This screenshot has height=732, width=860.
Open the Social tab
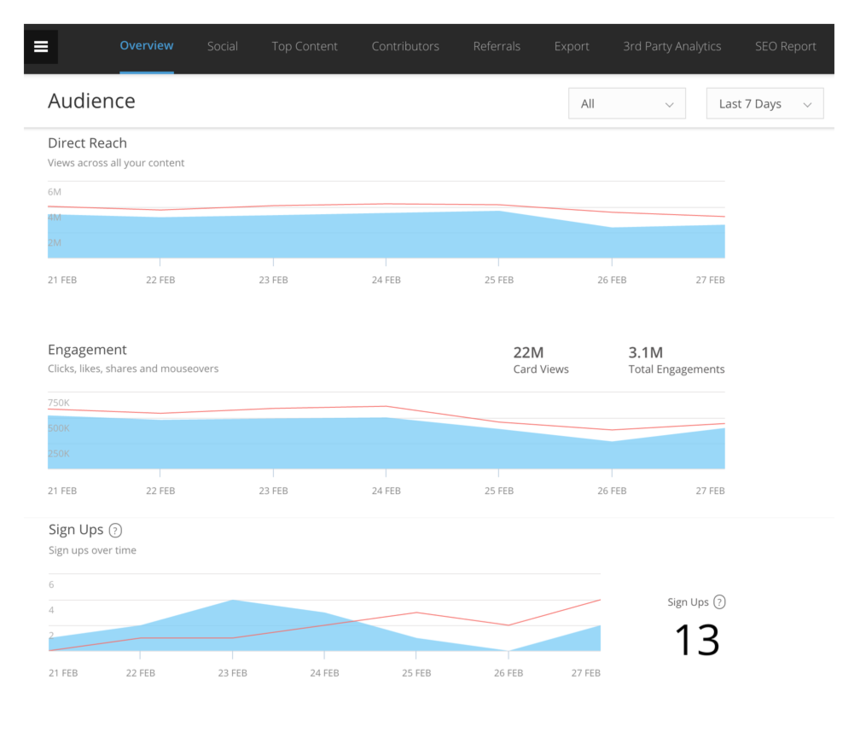point(222,47)
